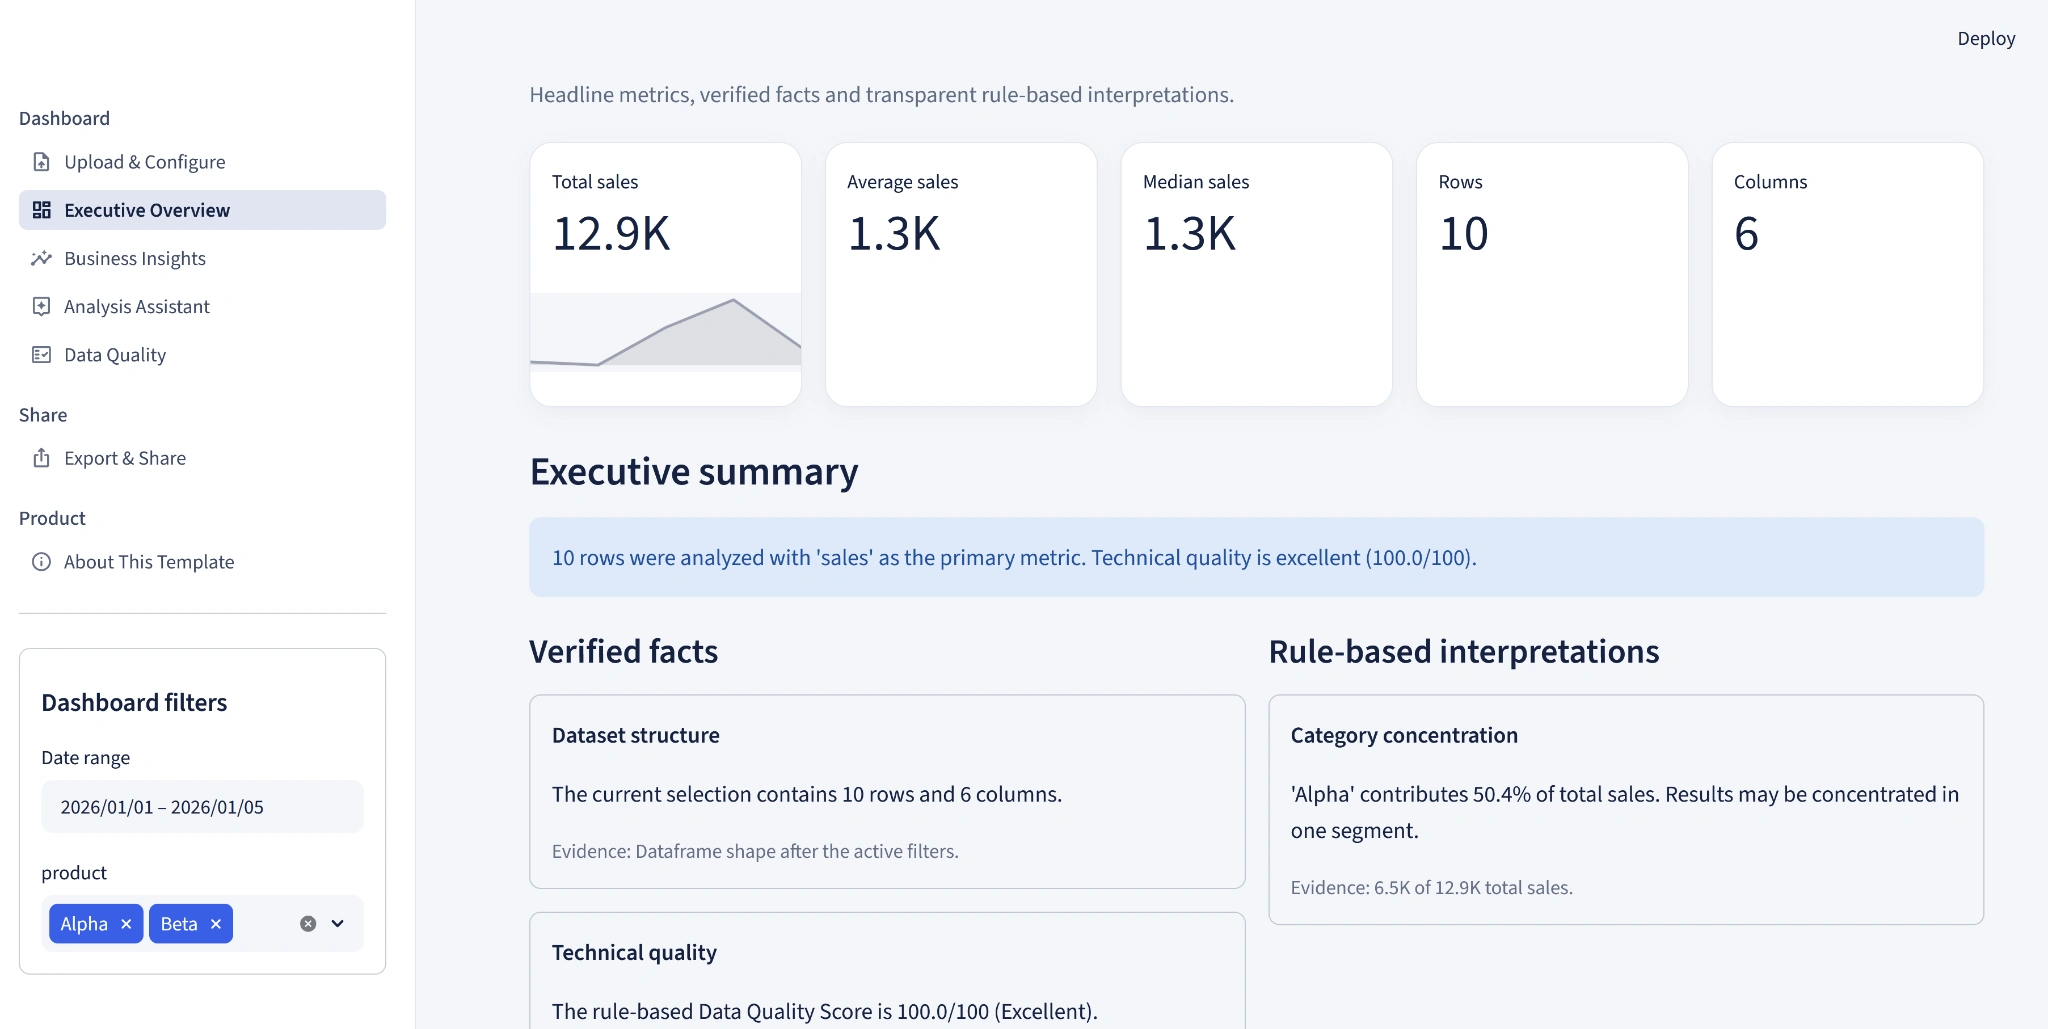This screenshot has width=2048, height=1029.
Task: Click the Deploy button
Action: tap(1986, 38)
